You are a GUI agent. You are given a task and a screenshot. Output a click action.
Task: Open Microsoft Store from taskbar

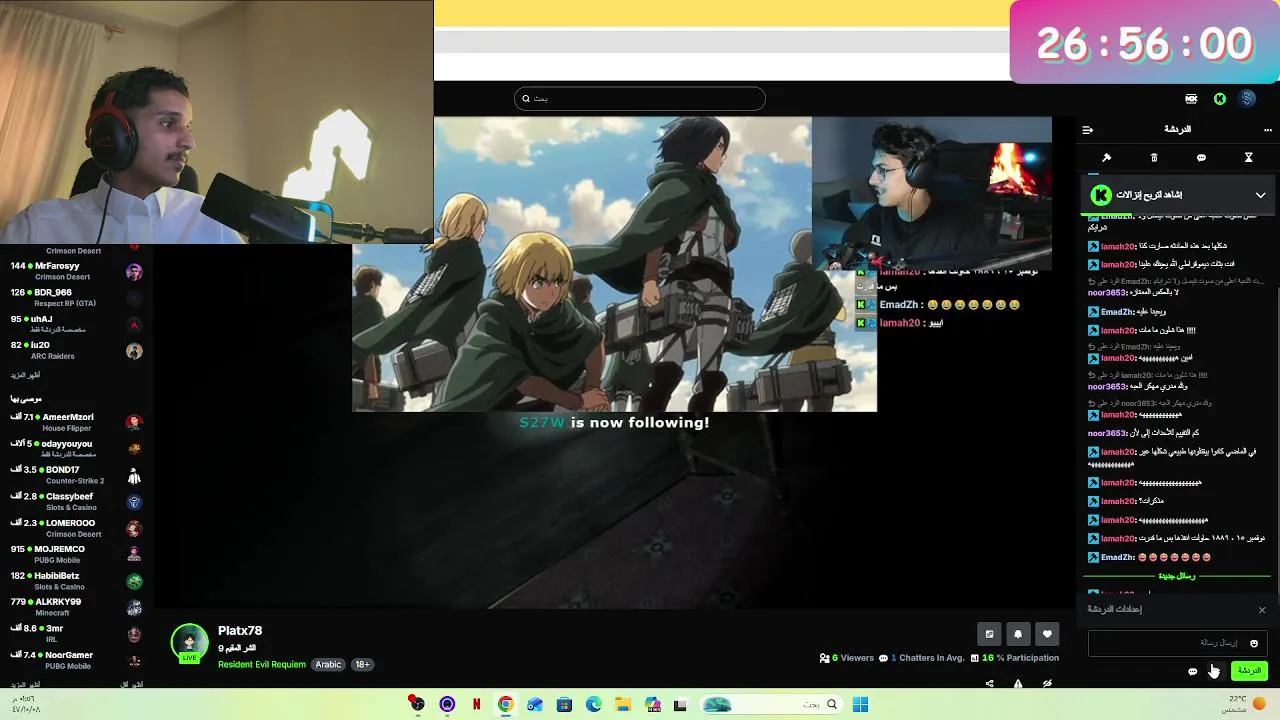point(564,705)
